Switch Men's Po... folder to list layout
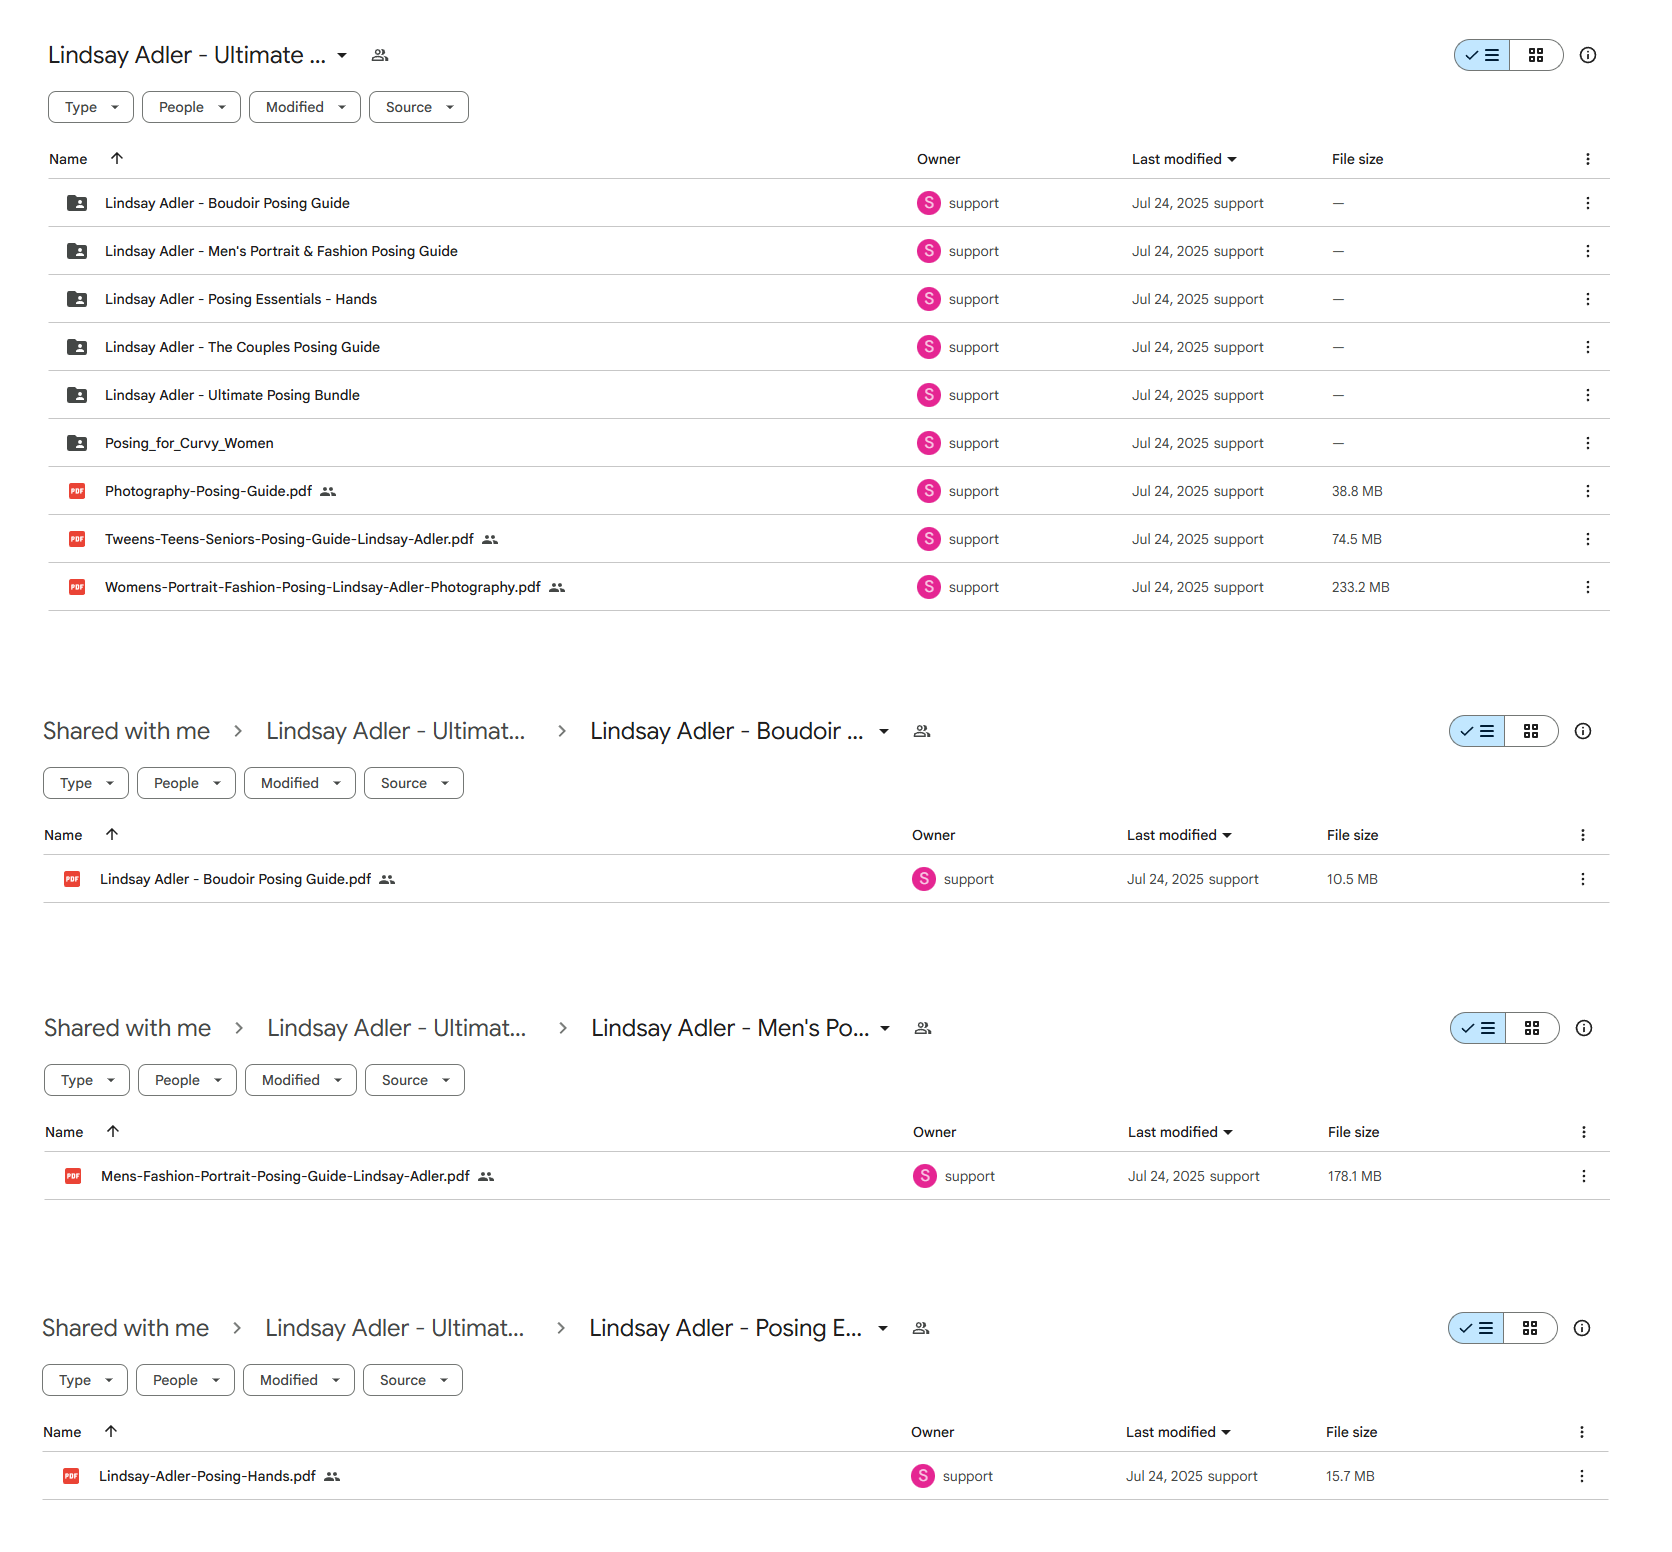Viewport: 1672px width, 1552px height. [1478, 1028]
